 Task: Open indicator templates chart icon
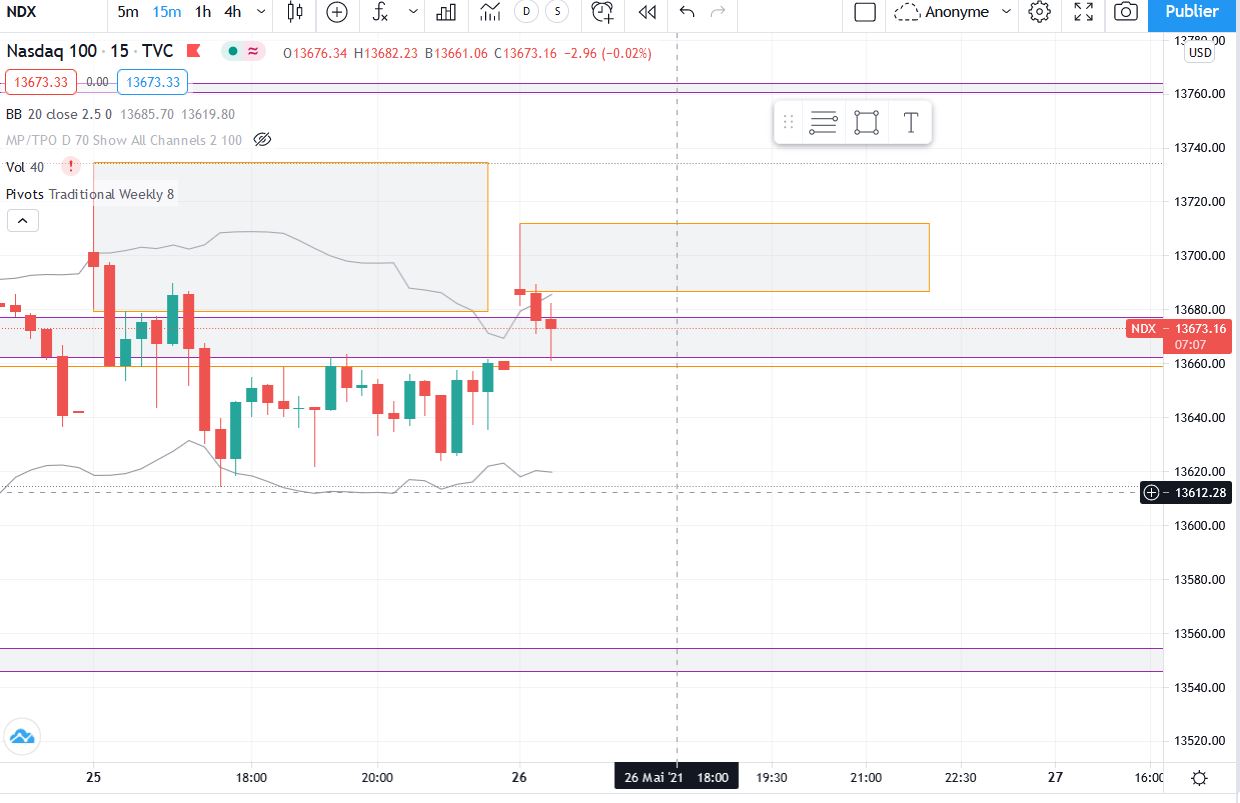490,12
